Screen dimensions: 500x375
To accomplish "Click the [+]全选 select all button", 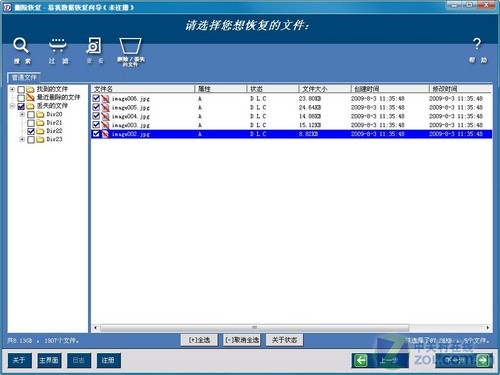I will coord(199,340).
